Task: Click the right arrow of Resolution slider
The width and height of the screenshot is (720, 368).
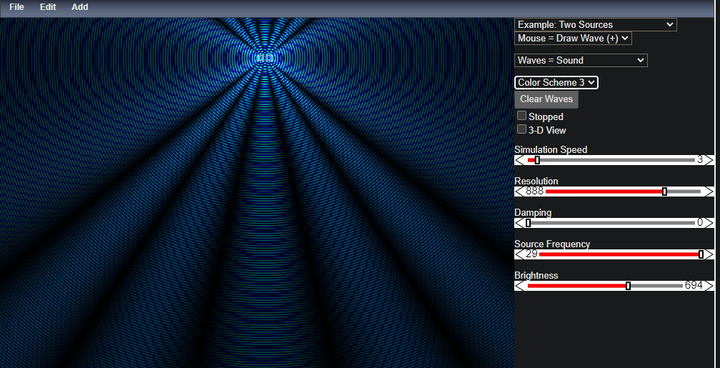Action: pos(709,192)
